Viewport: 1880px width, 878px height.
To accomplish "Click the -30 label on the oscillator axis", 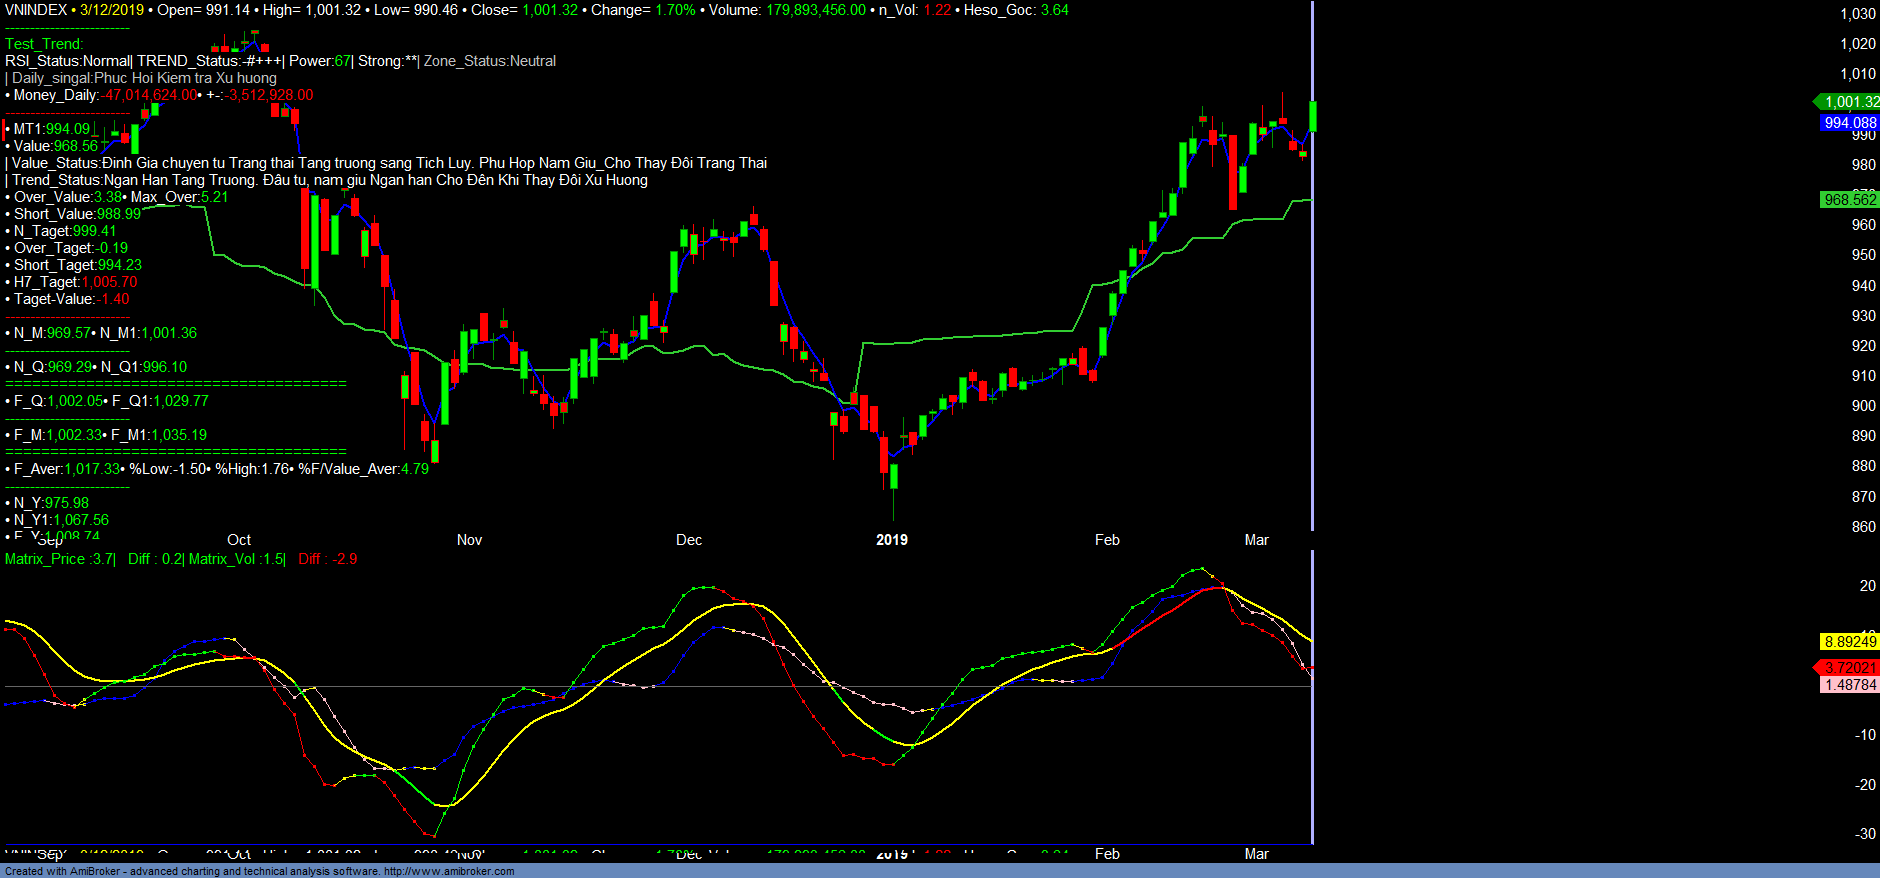I will pyautogui.click(x=1865, y=834).
